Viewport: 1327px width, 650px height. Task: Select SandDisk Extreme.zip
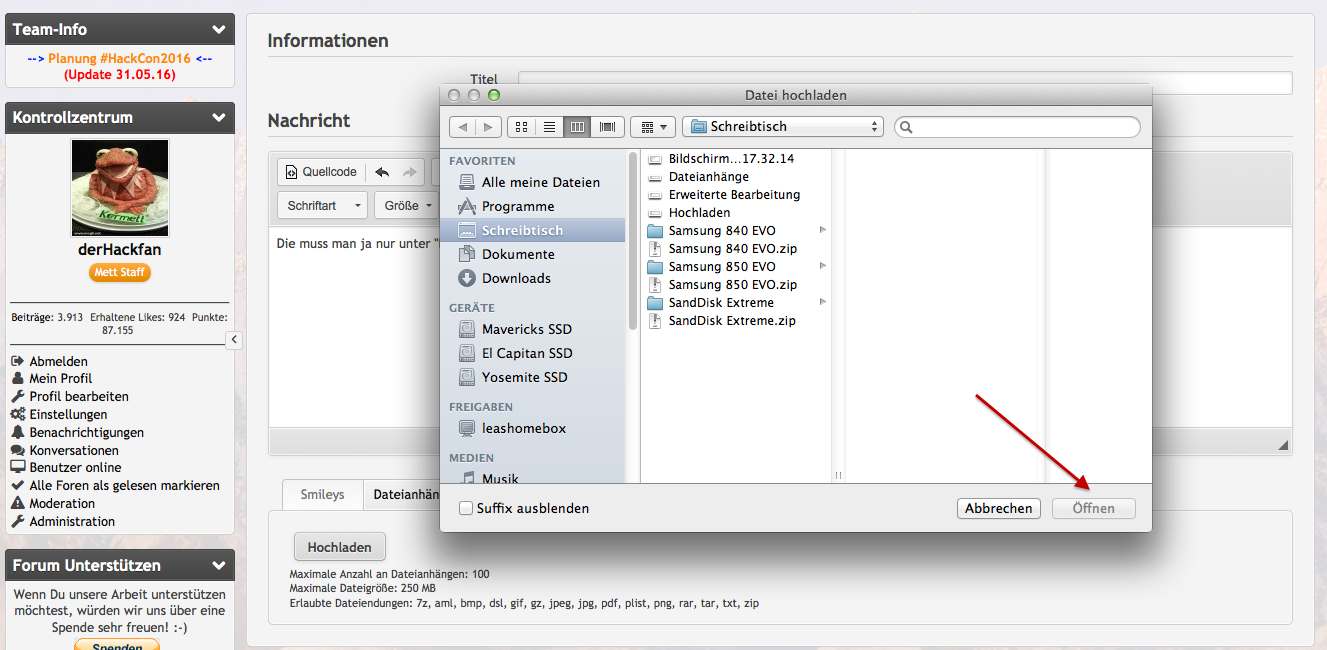tap(732, 321)
